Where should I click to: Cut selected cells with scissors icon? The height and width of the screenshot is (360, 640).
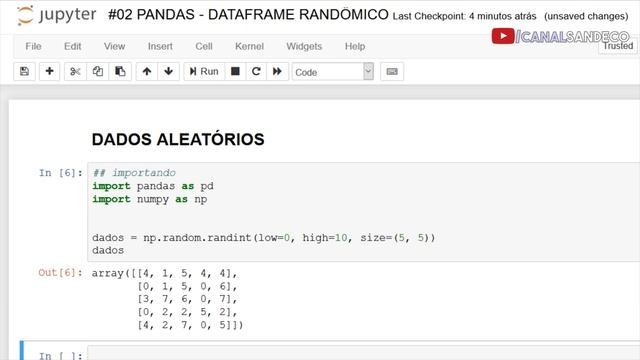pyautogui.click(x=75, y=71)
